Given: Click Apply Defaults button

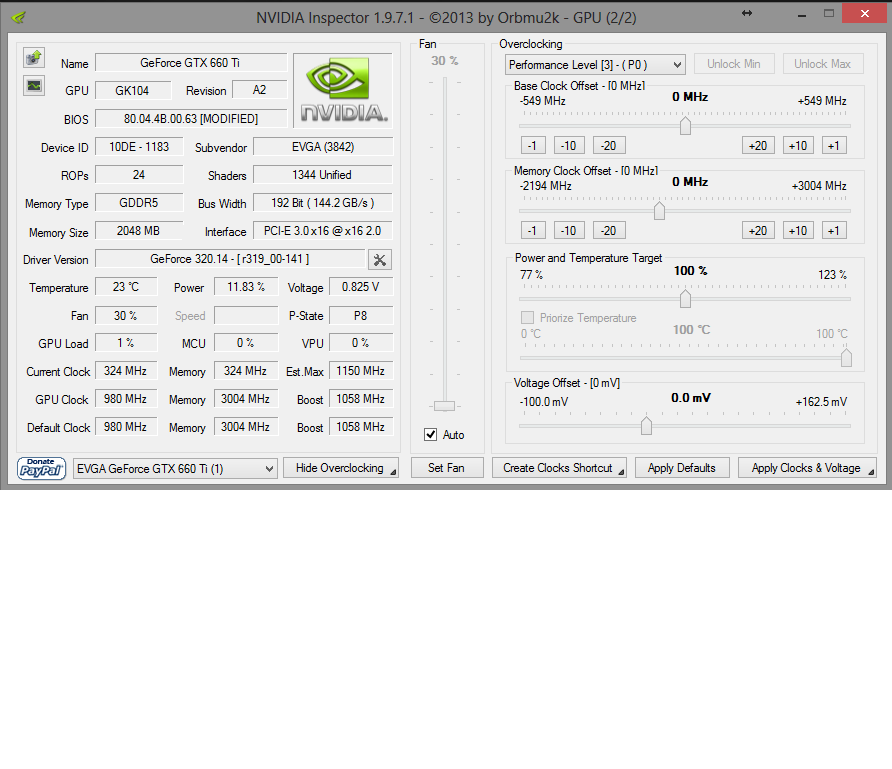Looking at the screenshot, I should [x=682, y=468].
